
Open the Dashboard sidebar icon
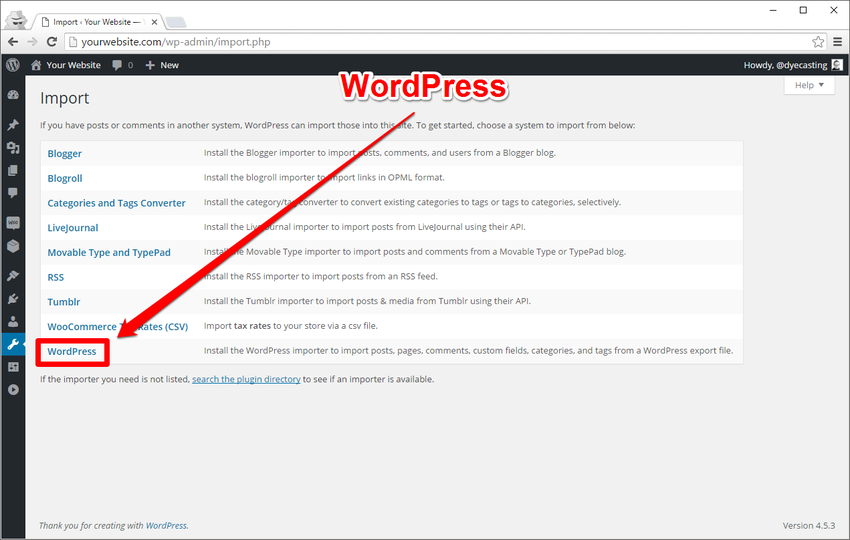13,95
